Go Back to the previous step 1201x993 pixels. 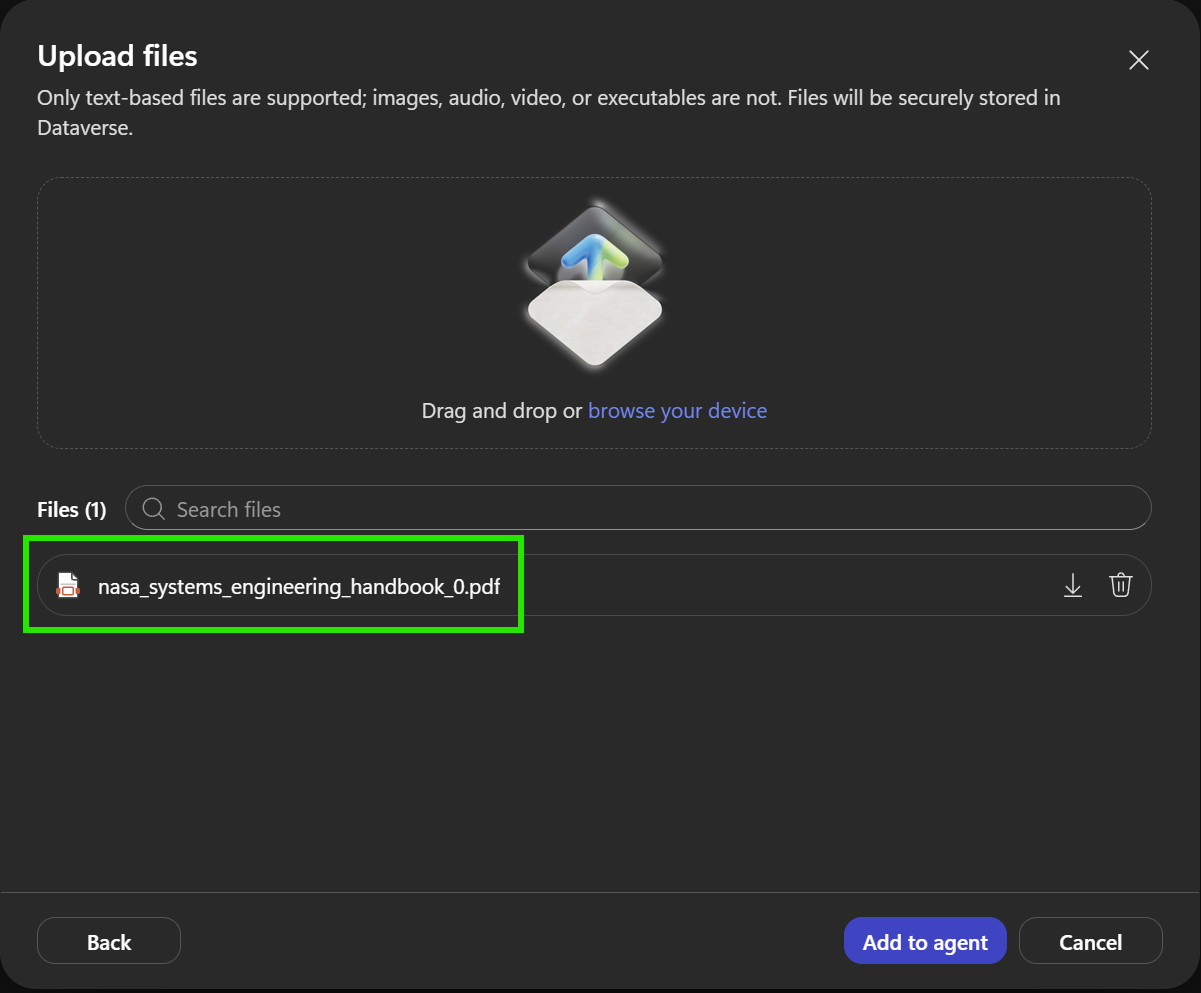(109, 941)
